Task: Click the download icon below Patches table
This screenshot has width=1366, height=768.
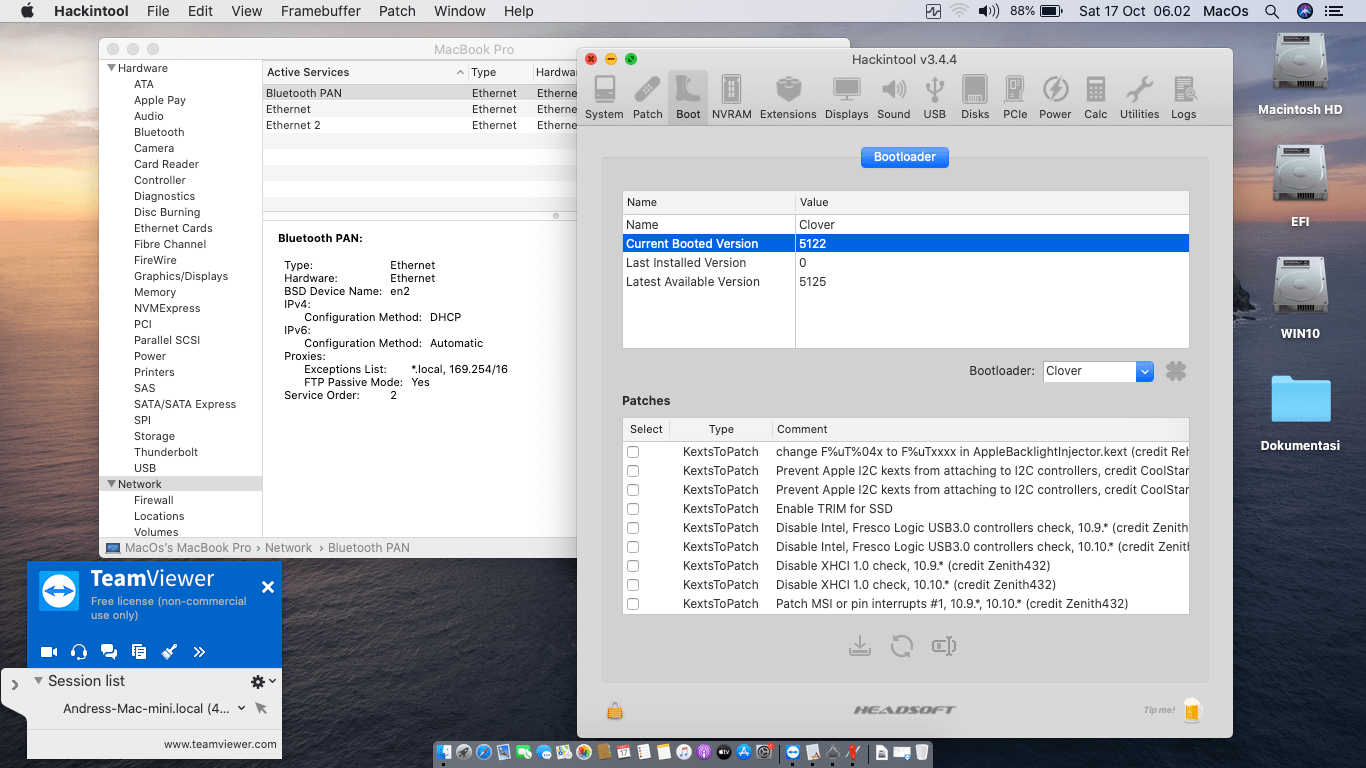Action: click(860, 646)
